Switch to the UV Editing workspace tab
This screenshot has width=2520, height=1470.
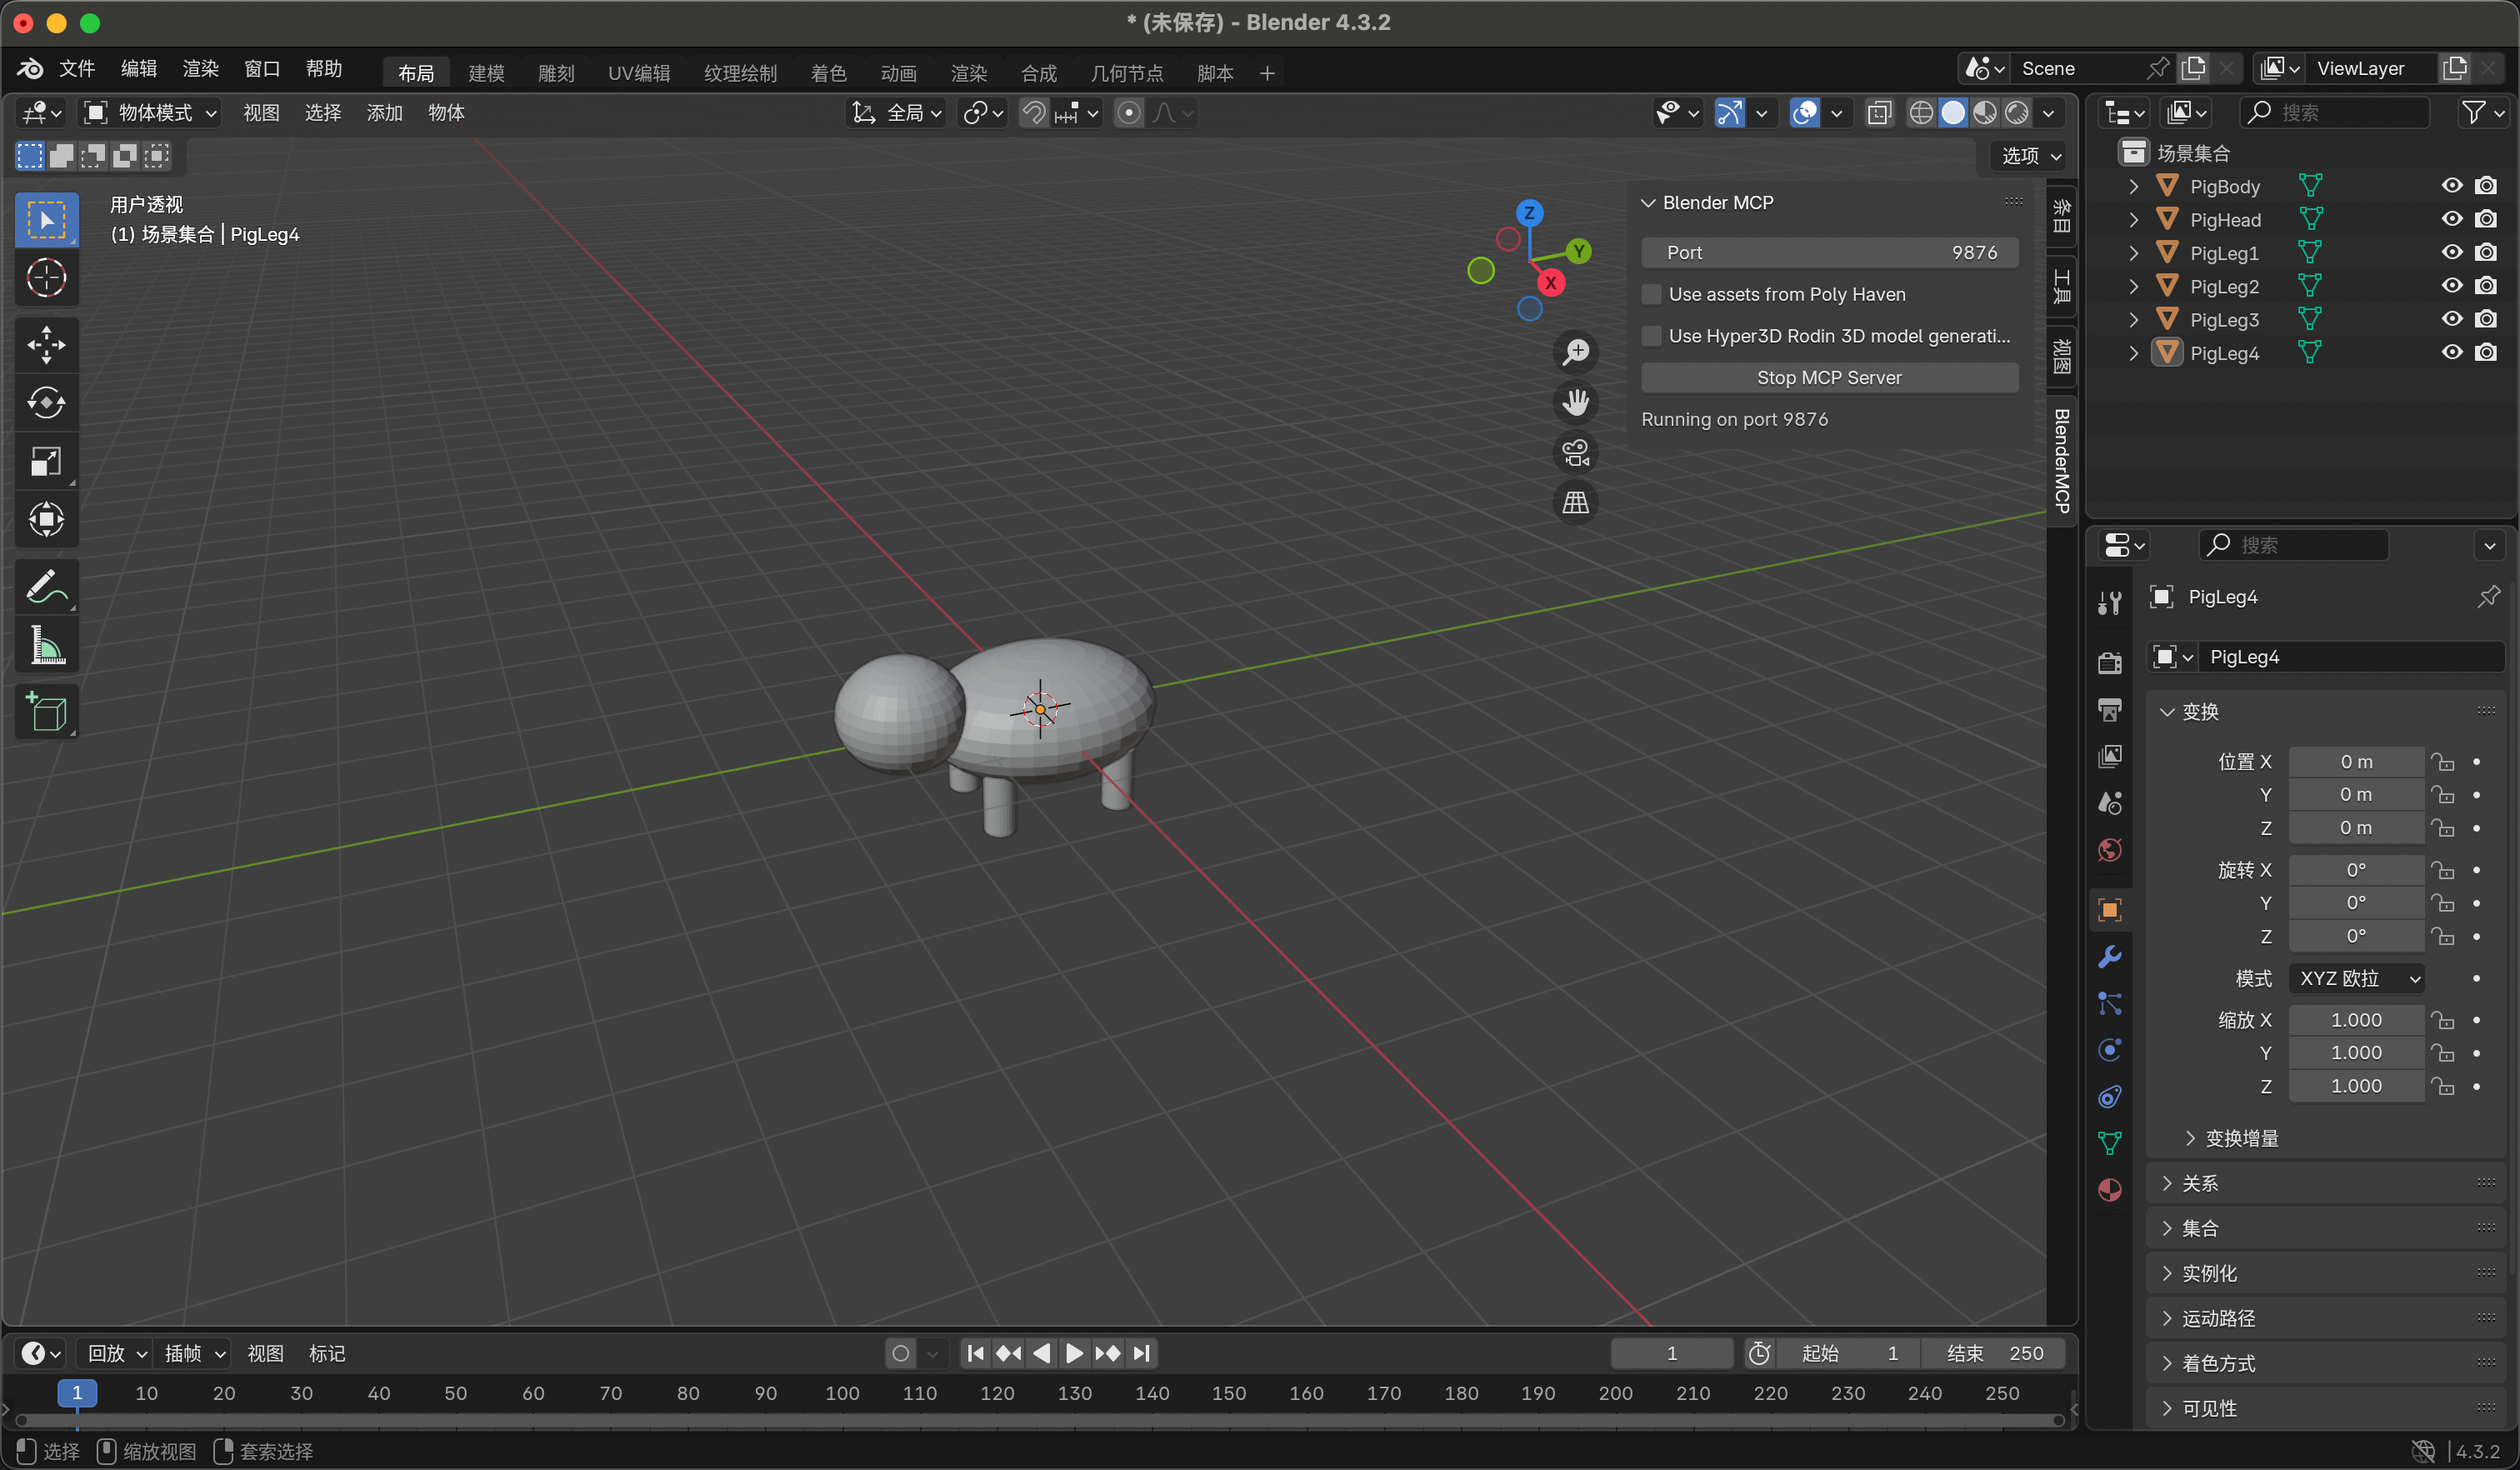639,73
